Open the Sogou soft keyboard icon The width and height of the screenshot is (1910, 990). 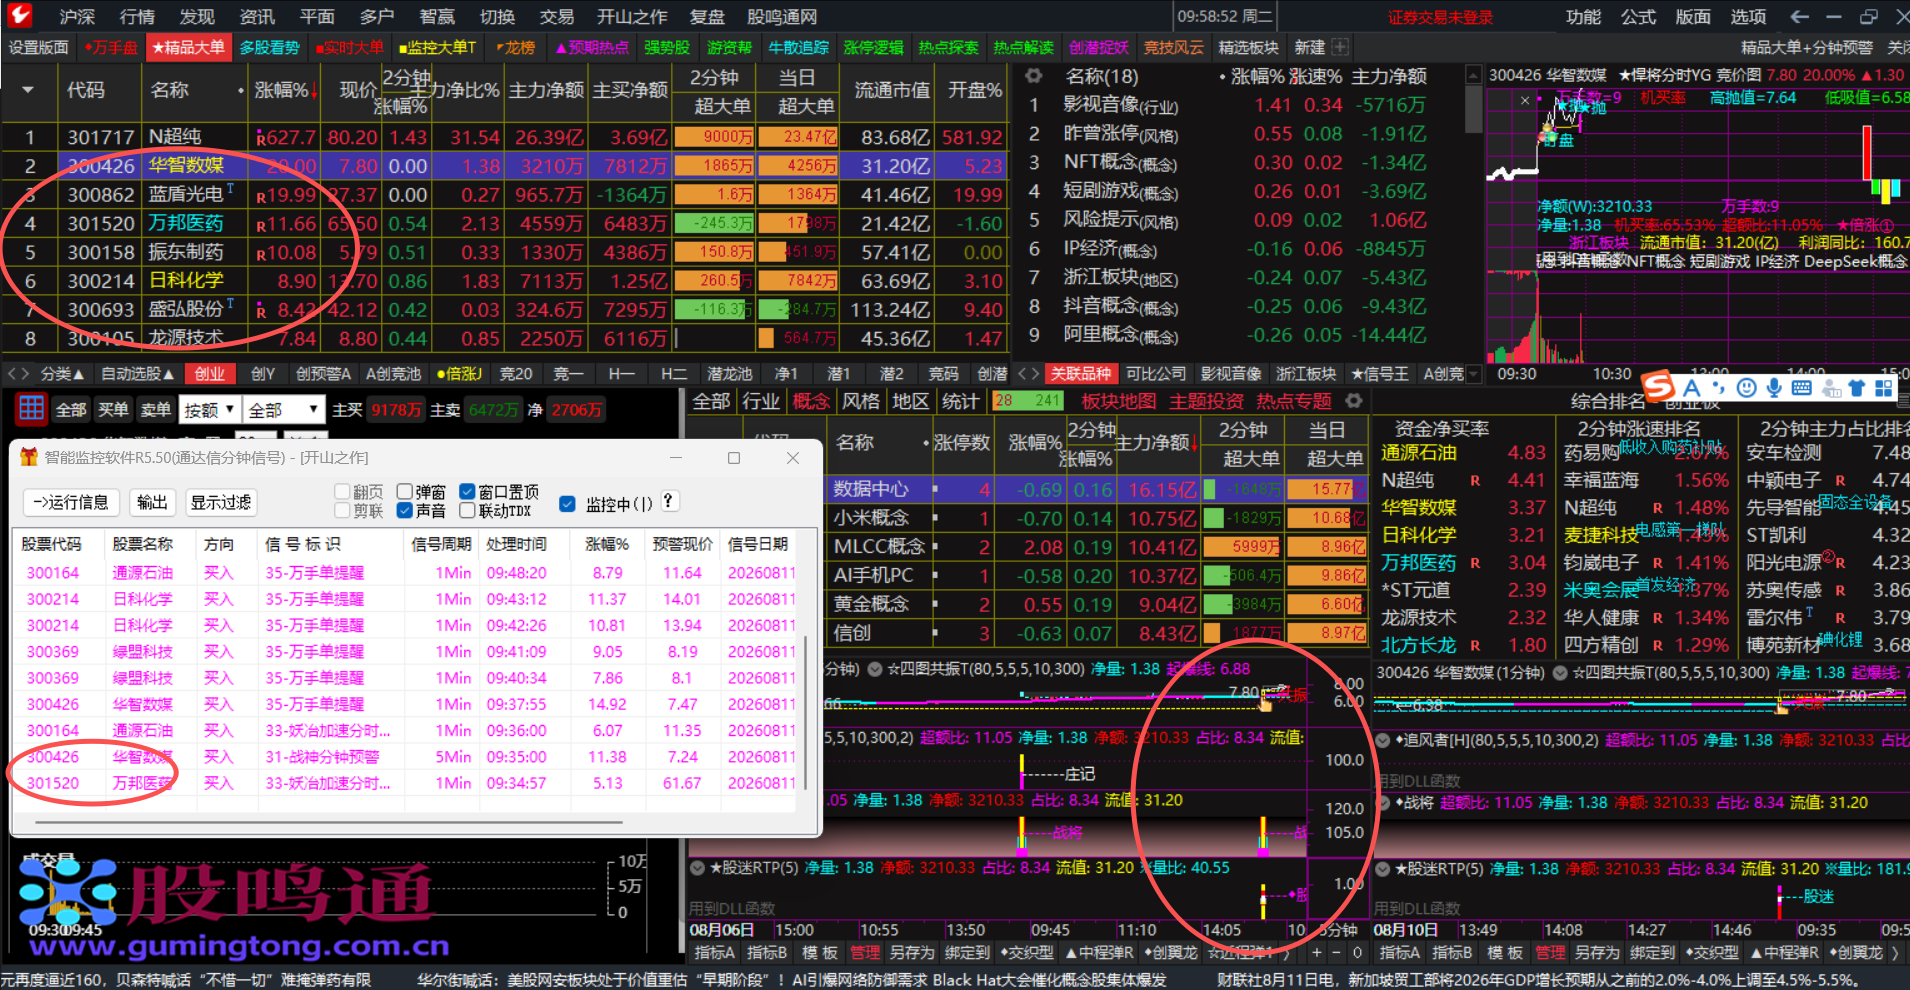coord(1802,388)
